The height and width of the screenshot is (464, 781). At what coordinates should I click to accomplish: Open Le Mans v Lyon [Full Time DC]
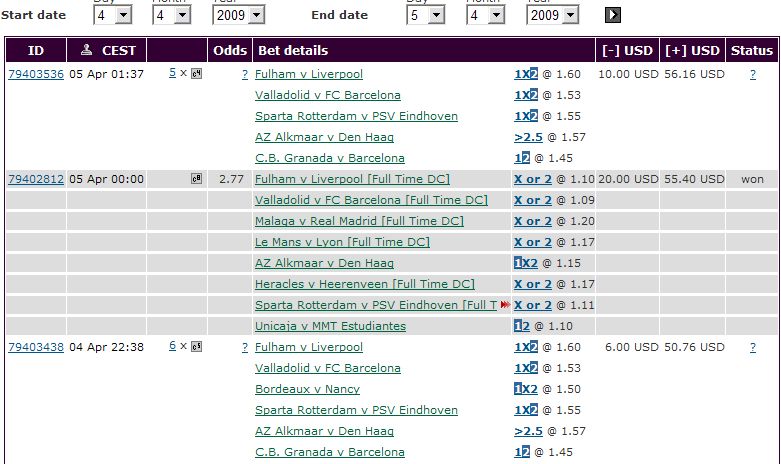[342, 242]
